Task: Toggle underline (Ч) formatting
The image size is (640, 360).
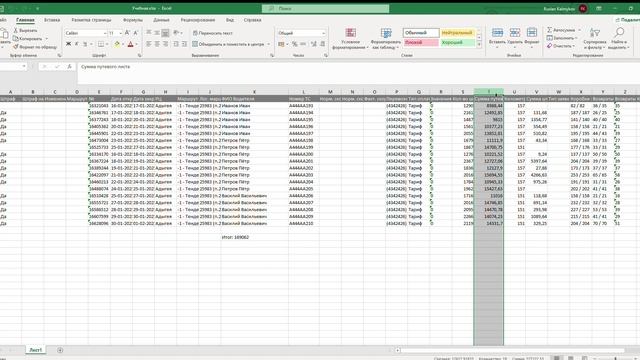Action: click(85, 44)
